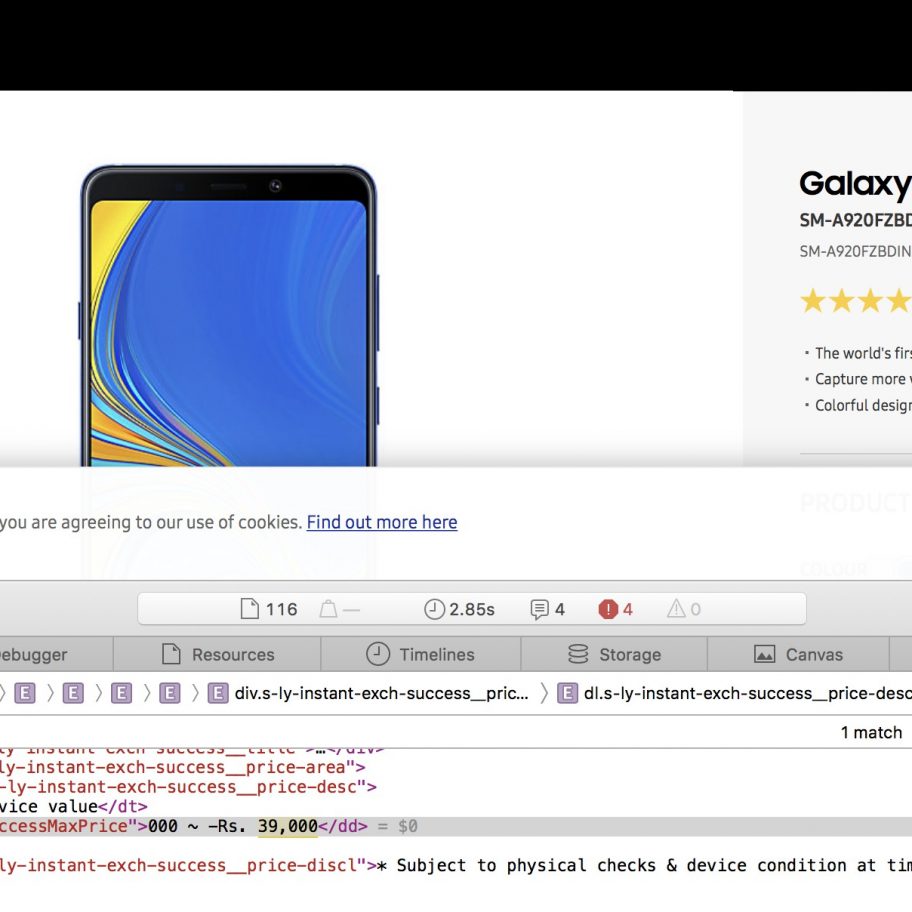The height and width of the screenshot is (912, 912).
Task: Click the Storage tab database icon
Action: pyautogui.click(x=578, y=655)
